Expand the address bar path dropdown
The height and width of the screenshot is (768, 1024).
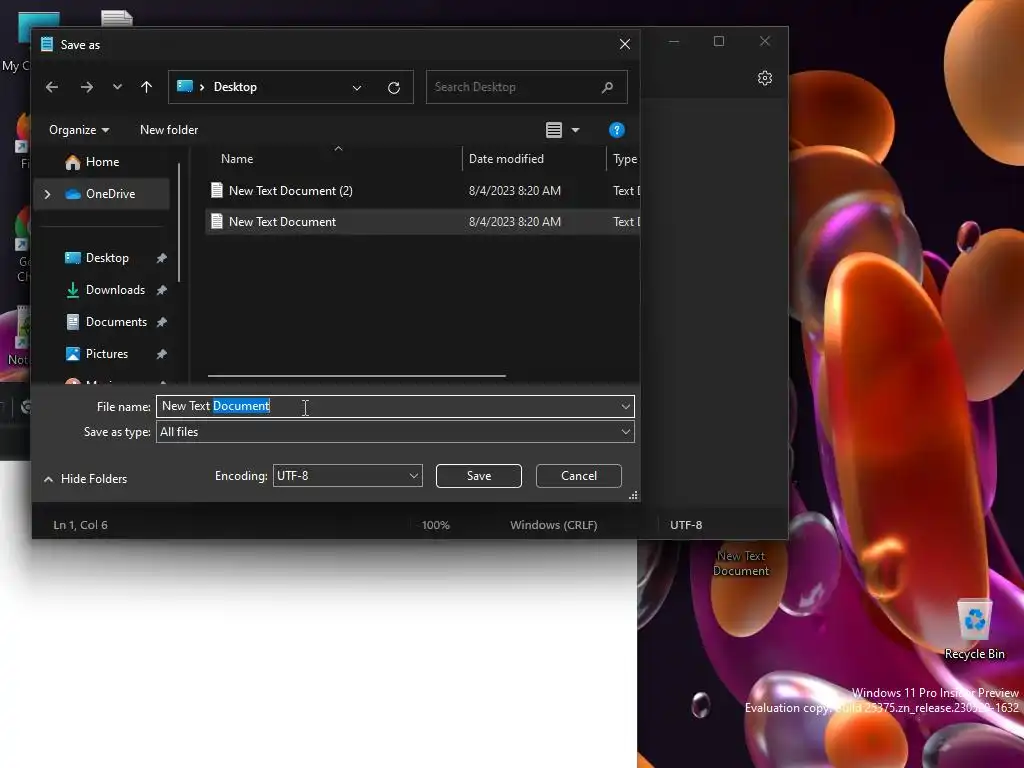357,88
